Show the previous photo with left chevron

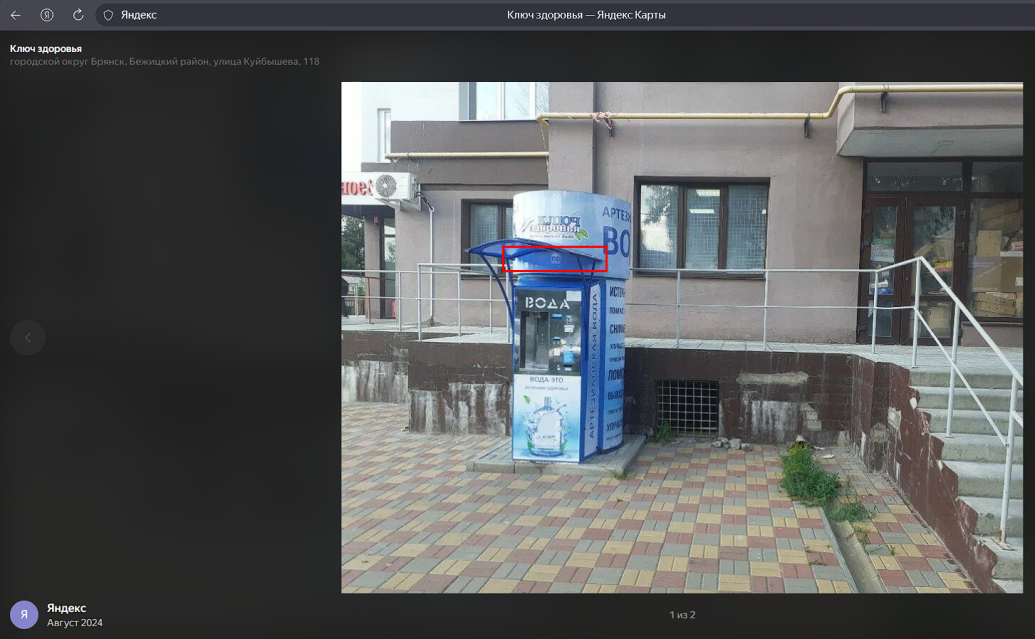click(28, 337)
